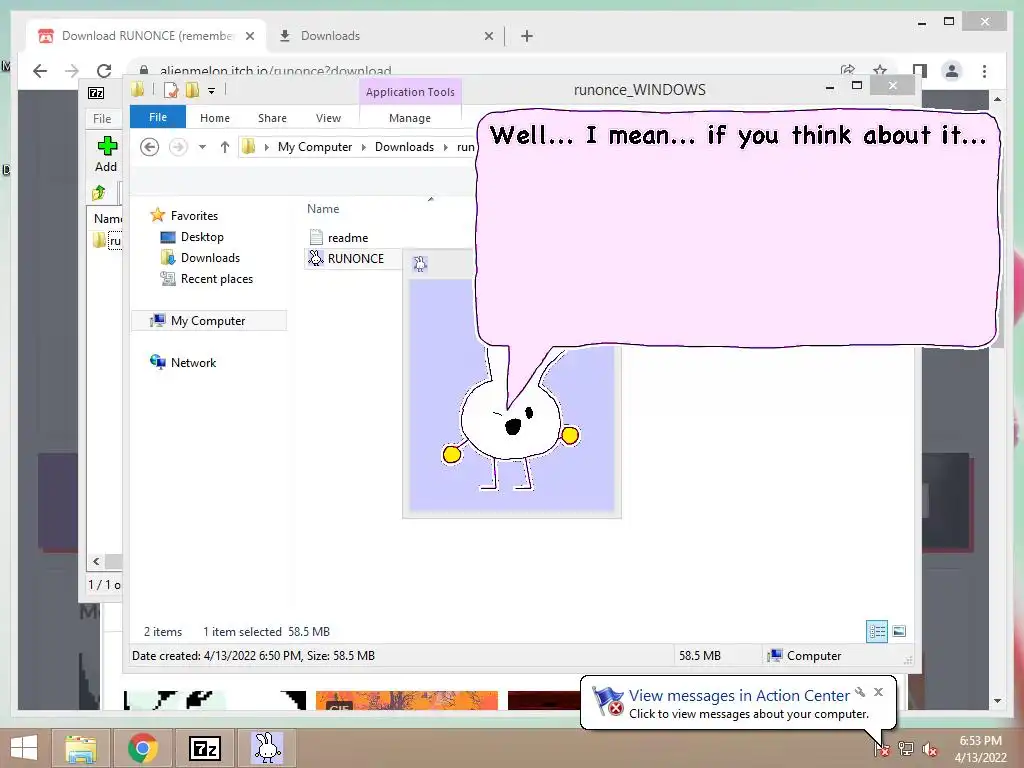This screenshot has width=1024, height=768.
Task: Open File Explorer from the taskbar
Action: pos(81,748)
